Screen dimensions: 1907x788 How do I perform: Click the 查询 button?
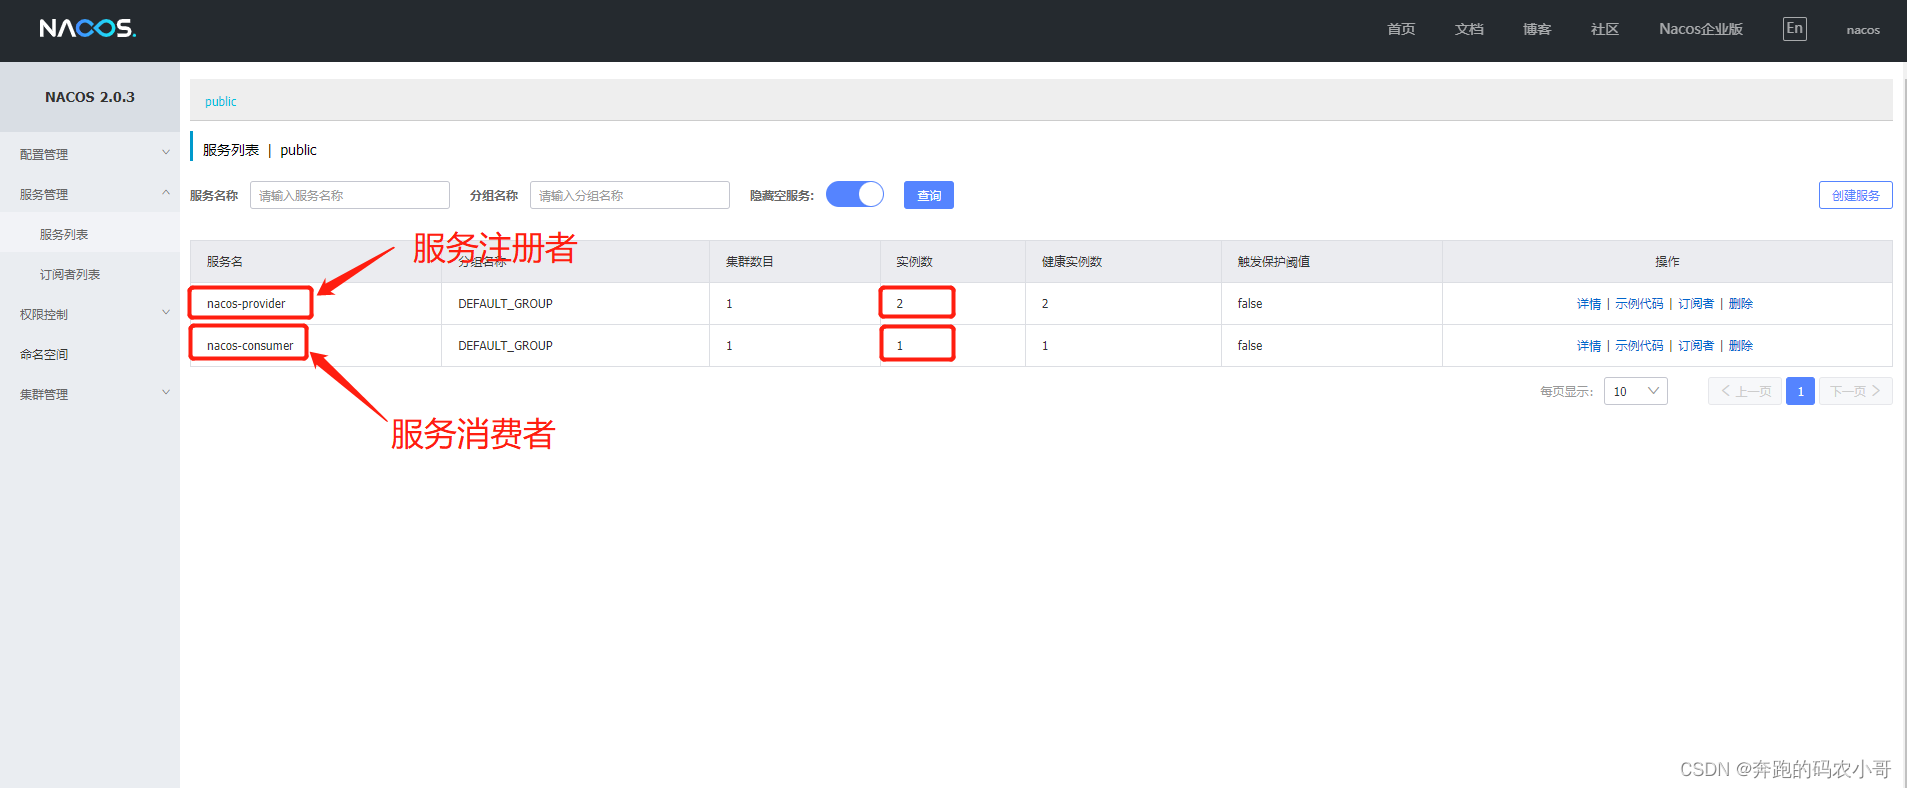click(x=929, y=195)
